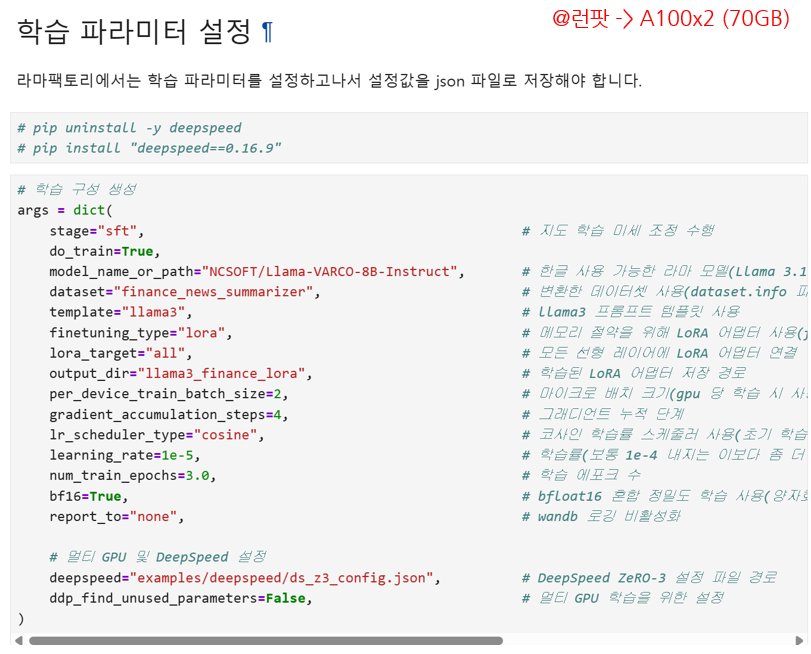
Task: Click the comment '# DeepSpeed ZeRO-3 설정 파일 경로'
Action: (649, 577)
